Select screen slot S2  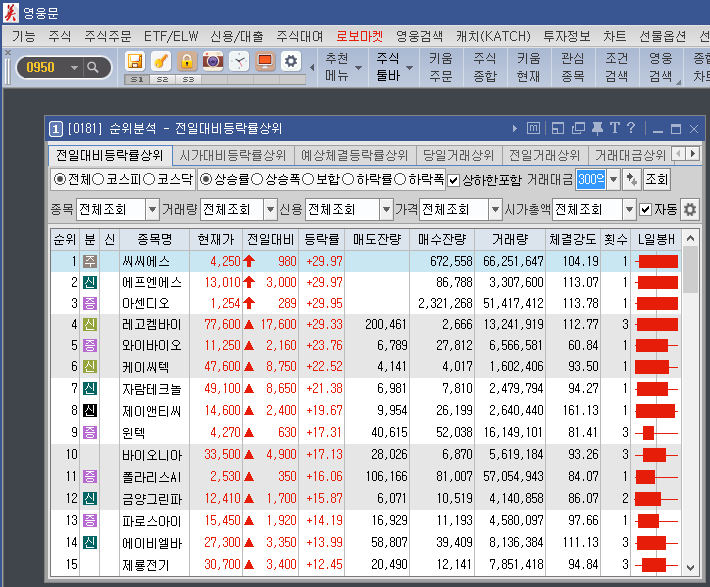coord(162,79)
